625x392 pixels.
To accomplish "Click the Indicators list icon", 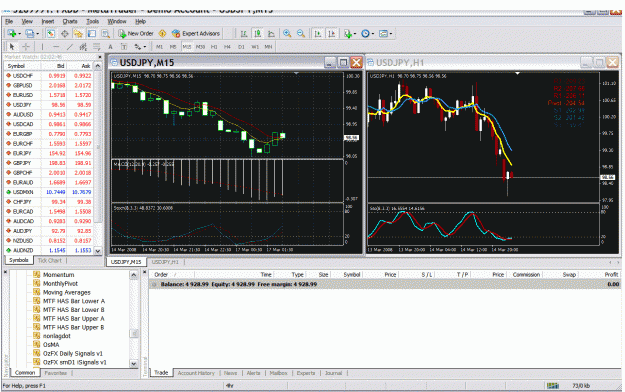I will 348,33.
